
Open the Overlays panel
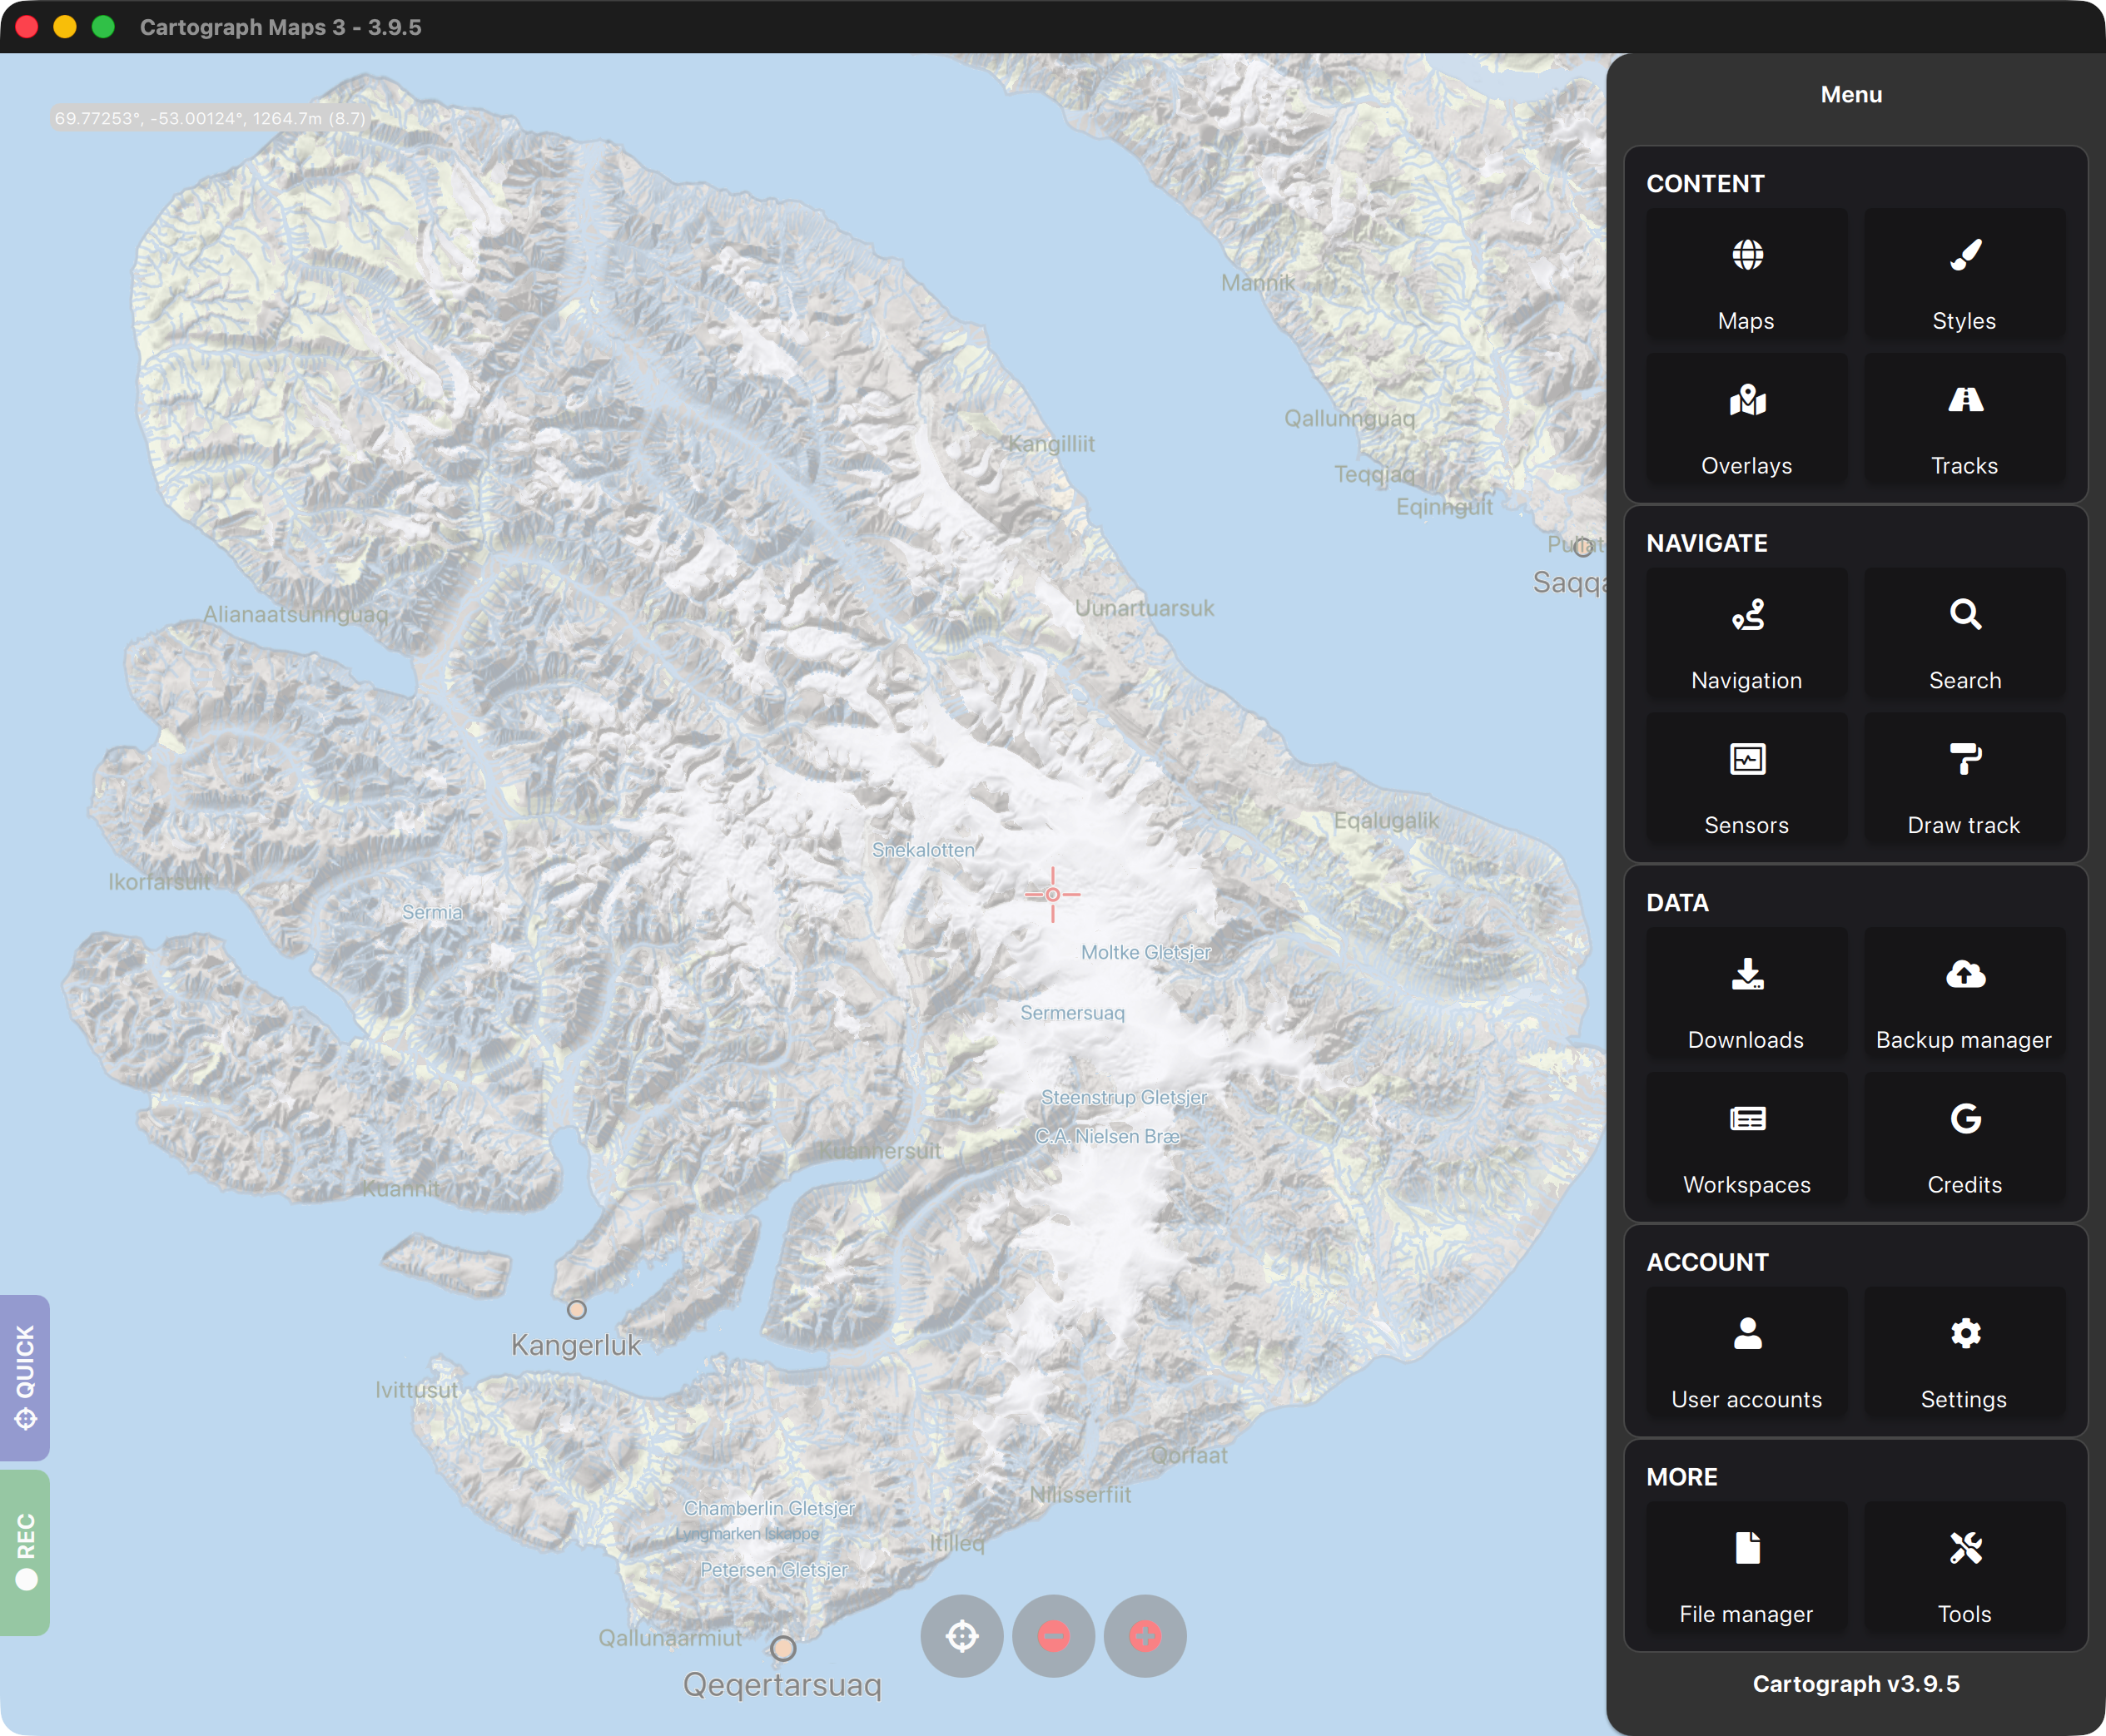(x=1746, y=420)
